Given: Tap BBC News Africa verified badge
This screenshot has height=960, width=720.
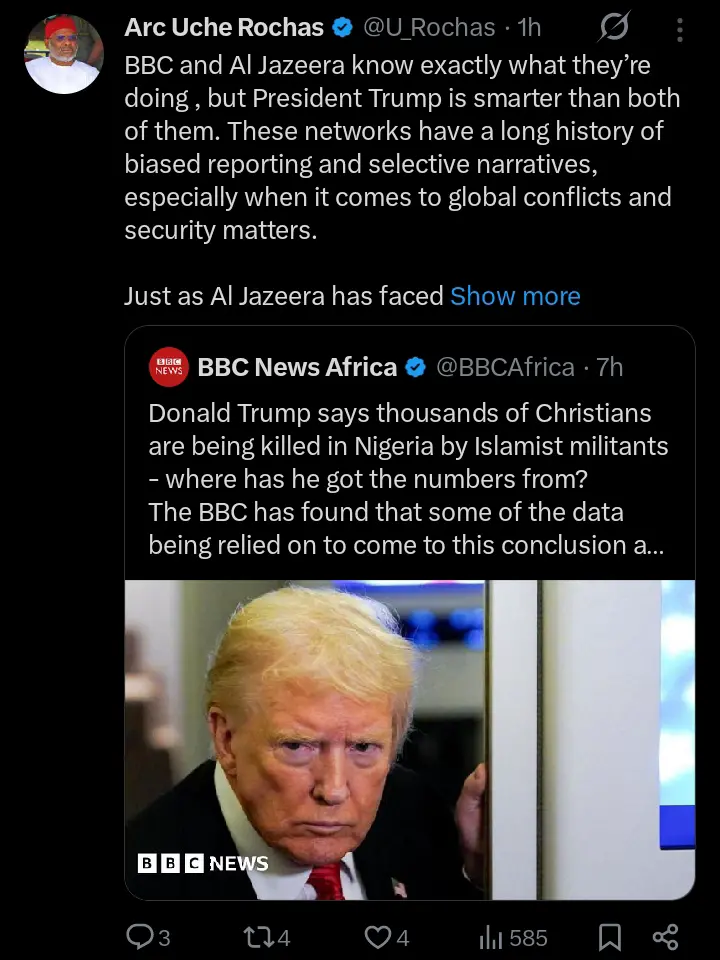Looking at the screenshot, I should (x=415, y=368).
